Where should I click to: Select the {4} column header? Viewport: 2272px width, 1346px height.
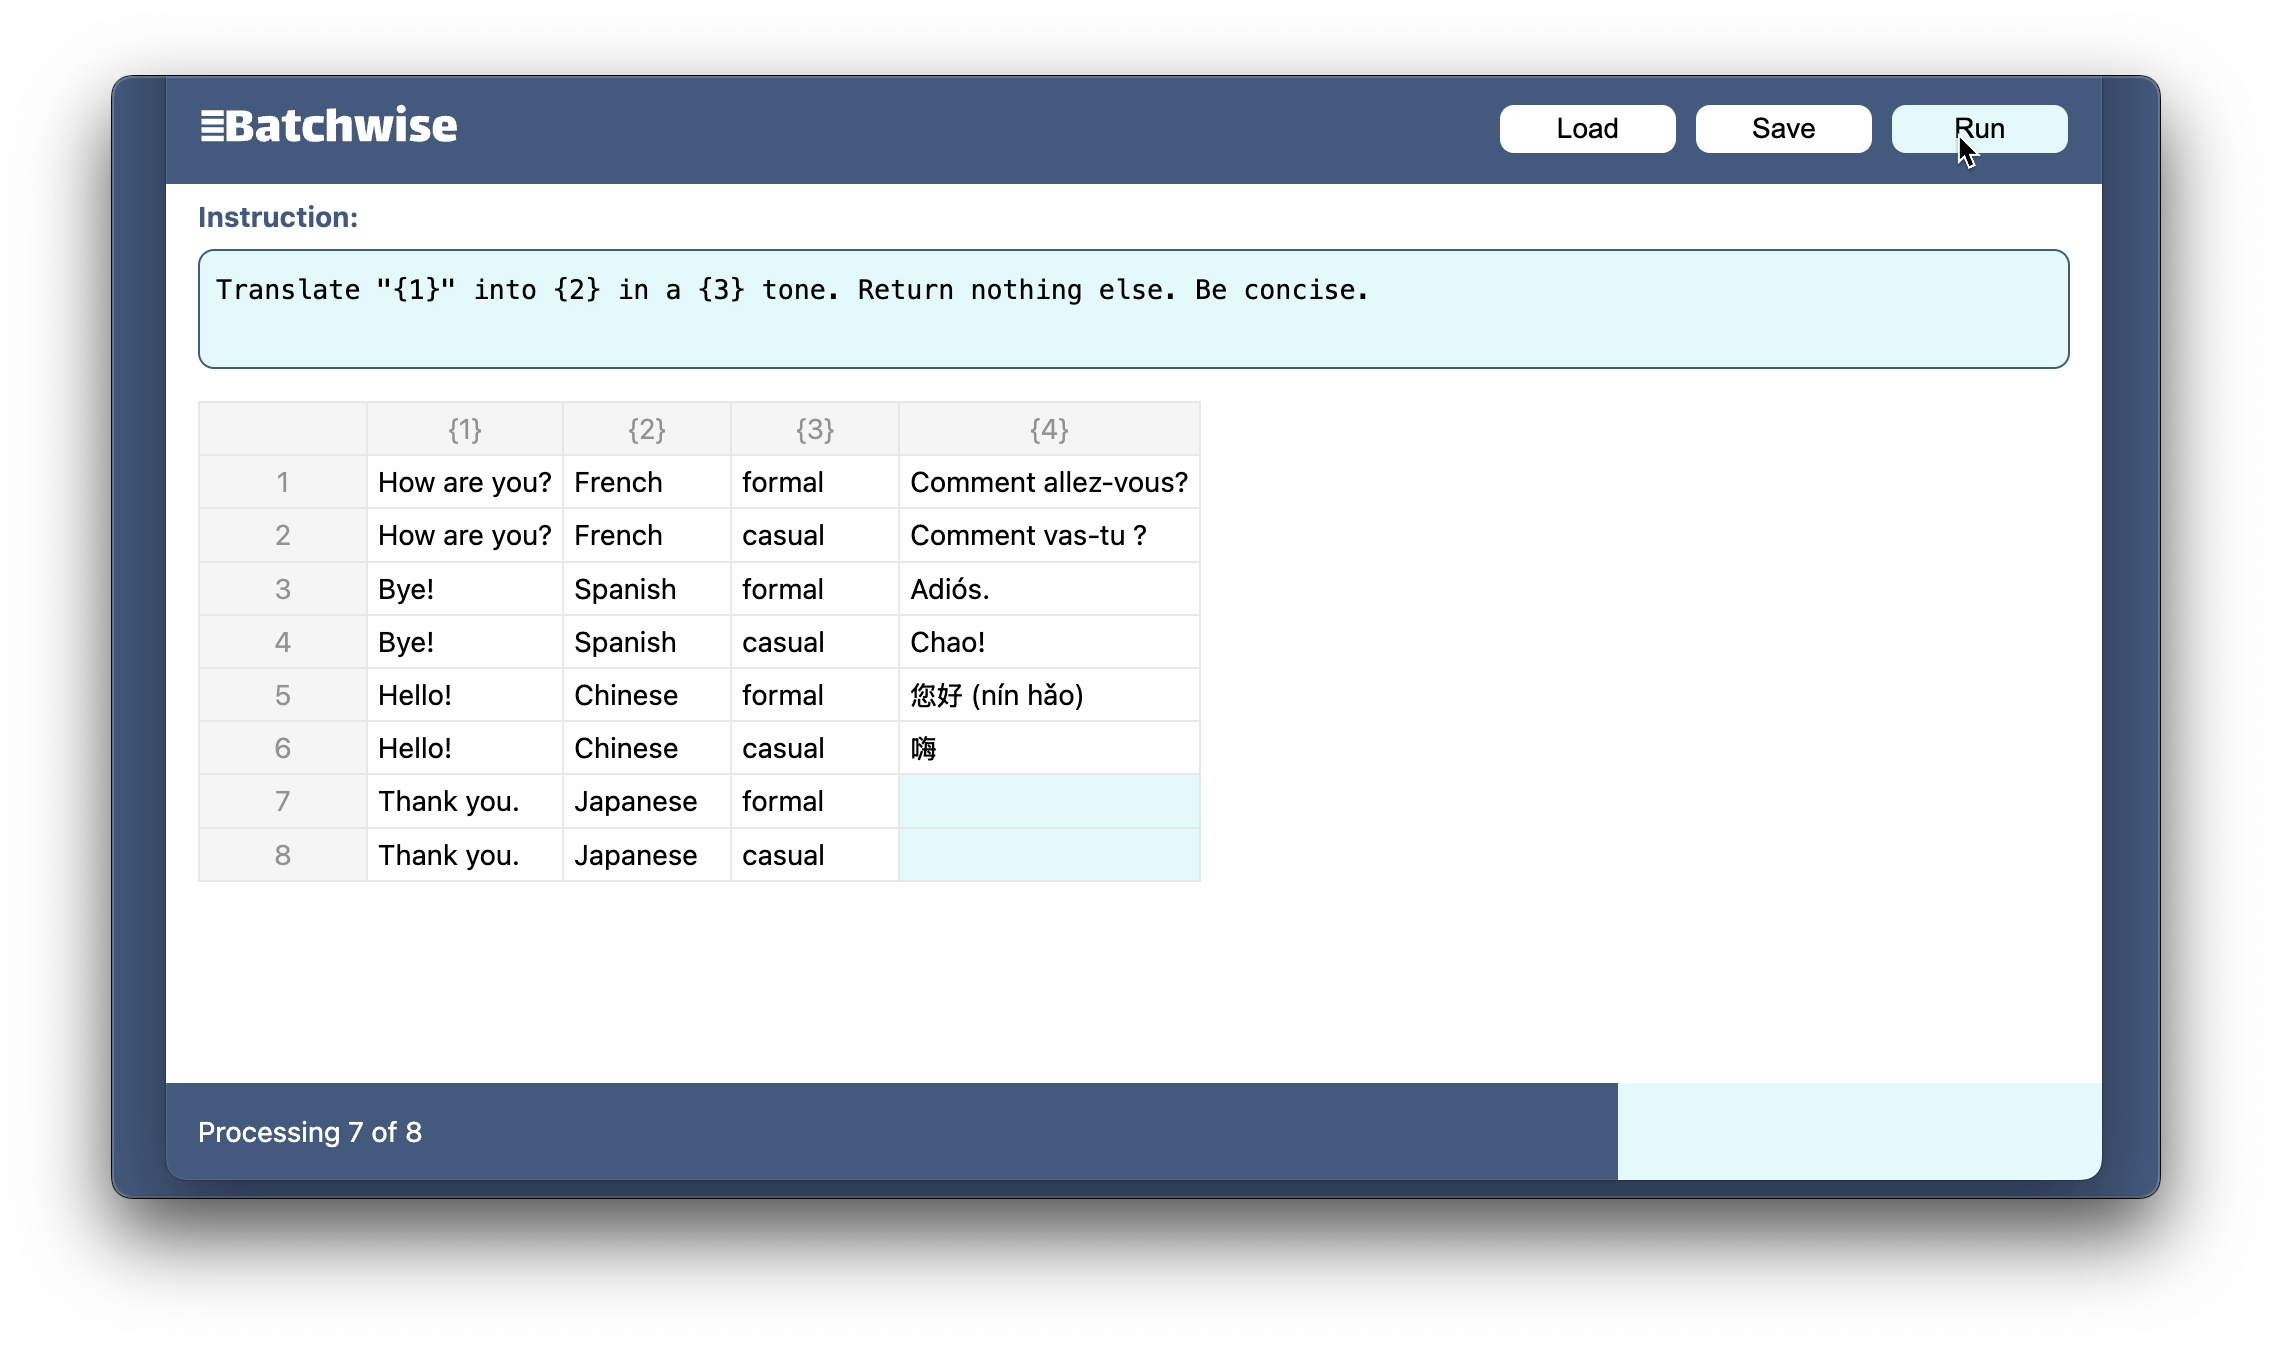click(1048, 430)
